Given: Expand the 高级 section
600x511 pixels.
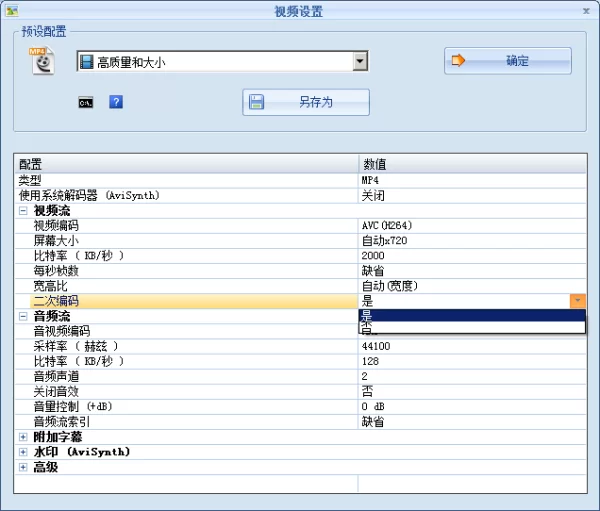Looking at the screenshot, I should [23, 467].
